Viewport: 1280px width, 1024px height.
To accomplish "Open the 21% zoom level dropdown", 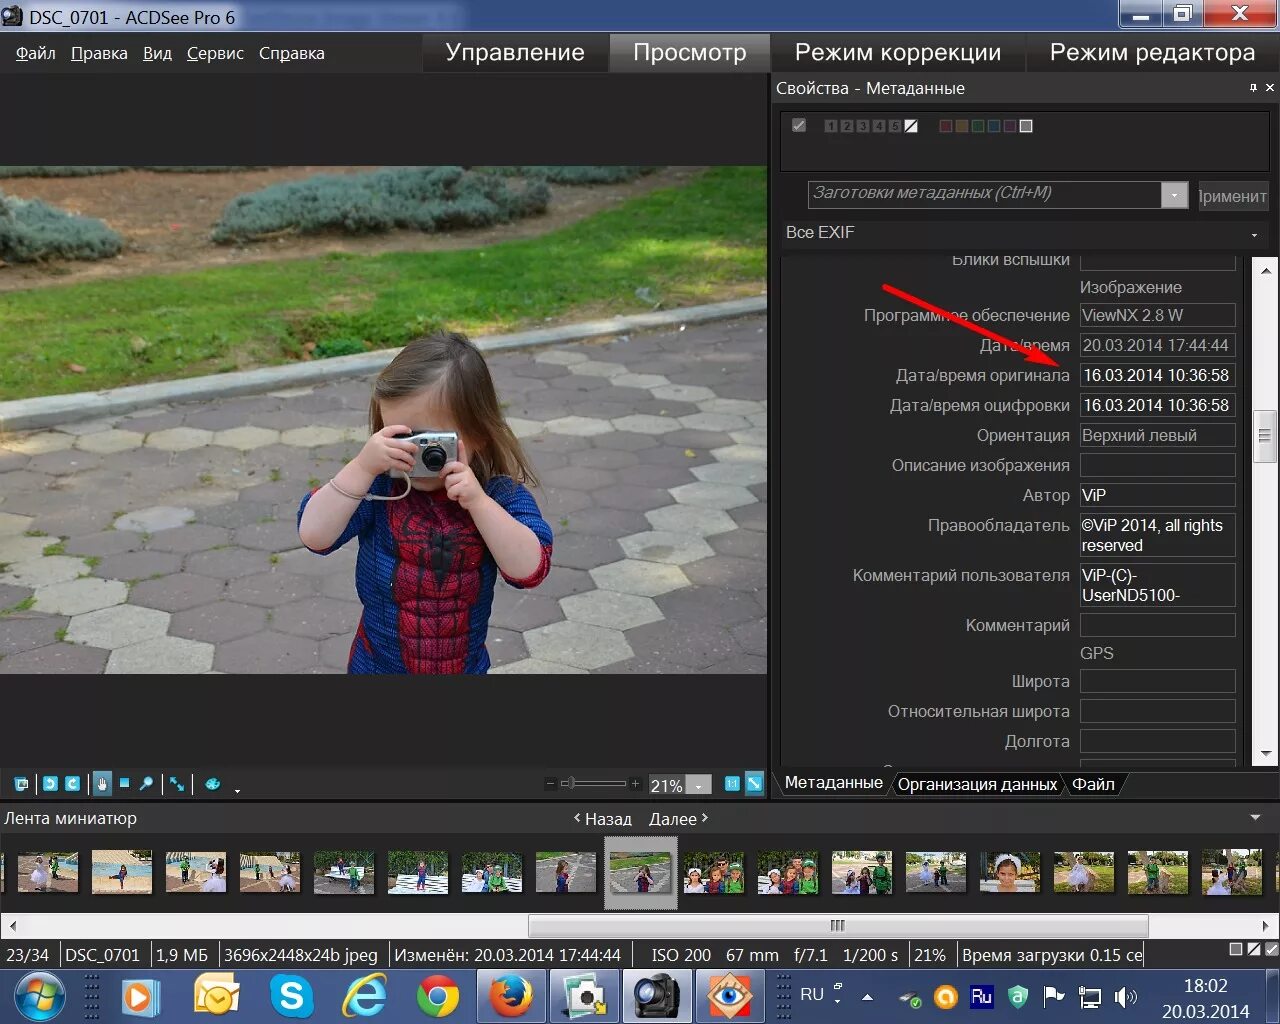I will 700,785.
